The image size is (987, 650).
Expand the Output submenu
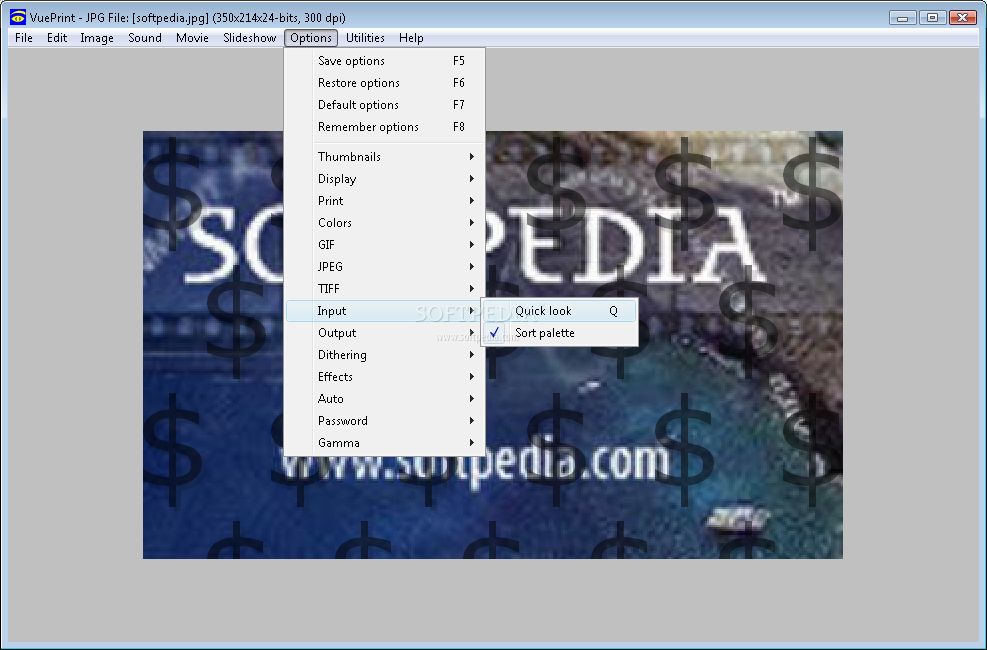[385, 333]
